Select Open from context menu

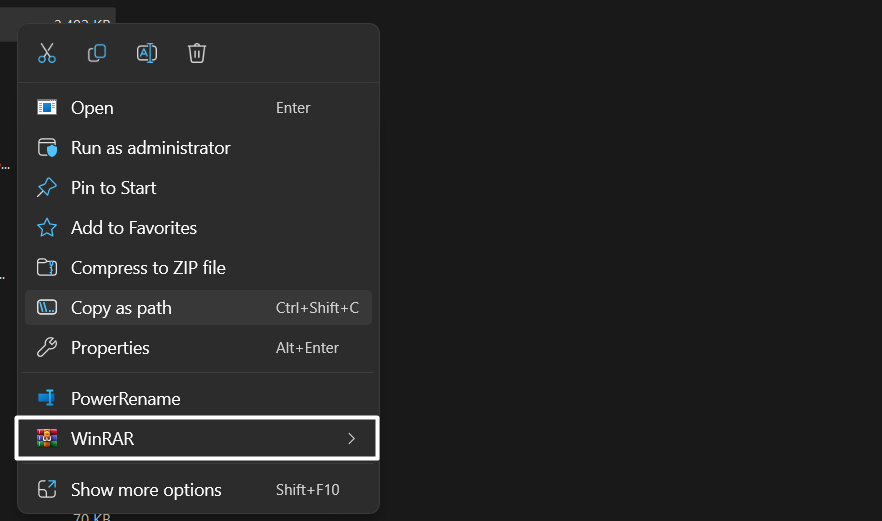click(x=92, y=108)
